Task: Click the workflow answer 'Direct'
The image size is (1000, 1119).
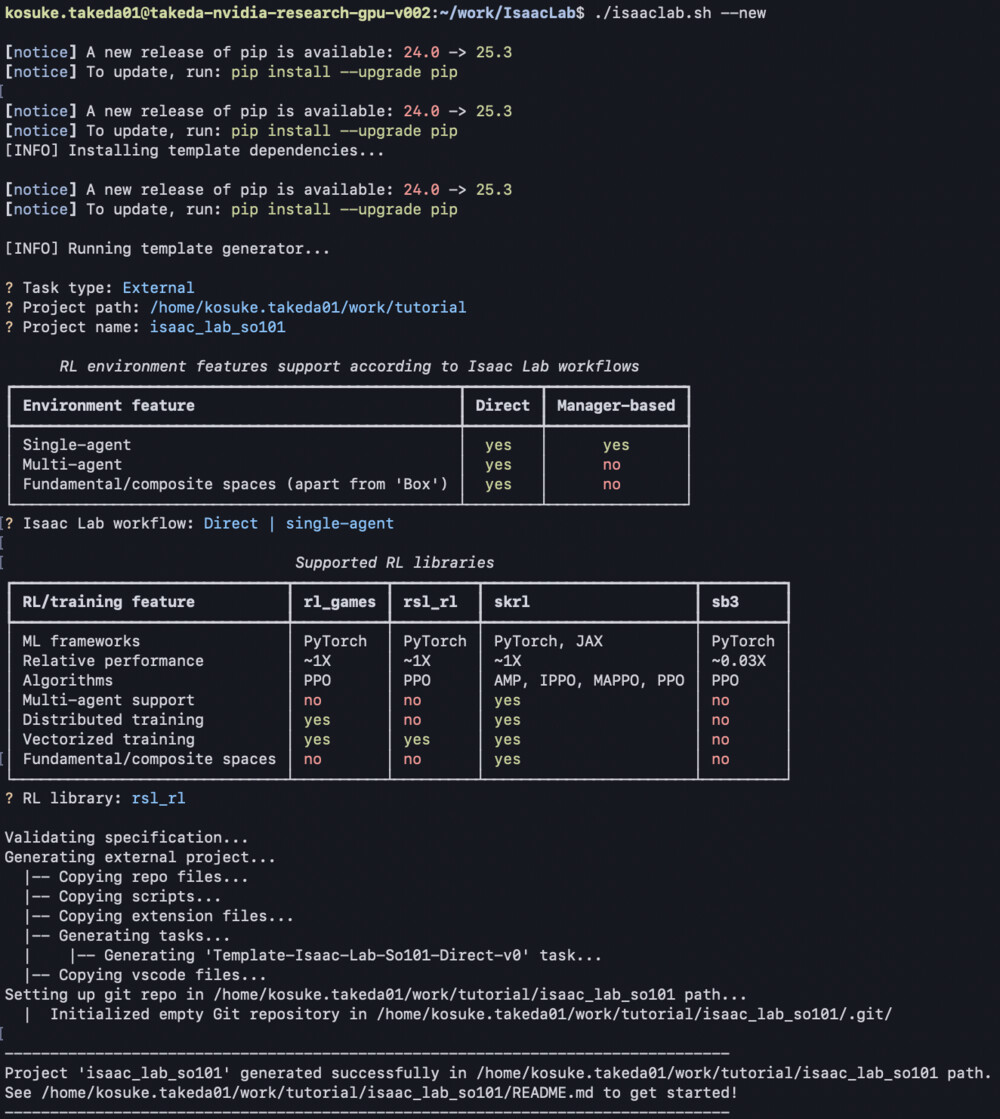Action: click(231, 523)
